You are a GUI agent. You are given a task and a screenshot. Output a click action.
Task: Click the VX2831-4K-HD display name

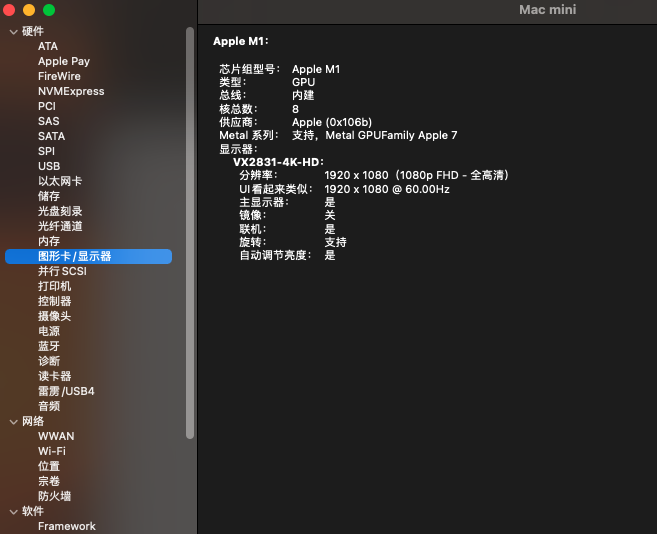coord(278,162)
